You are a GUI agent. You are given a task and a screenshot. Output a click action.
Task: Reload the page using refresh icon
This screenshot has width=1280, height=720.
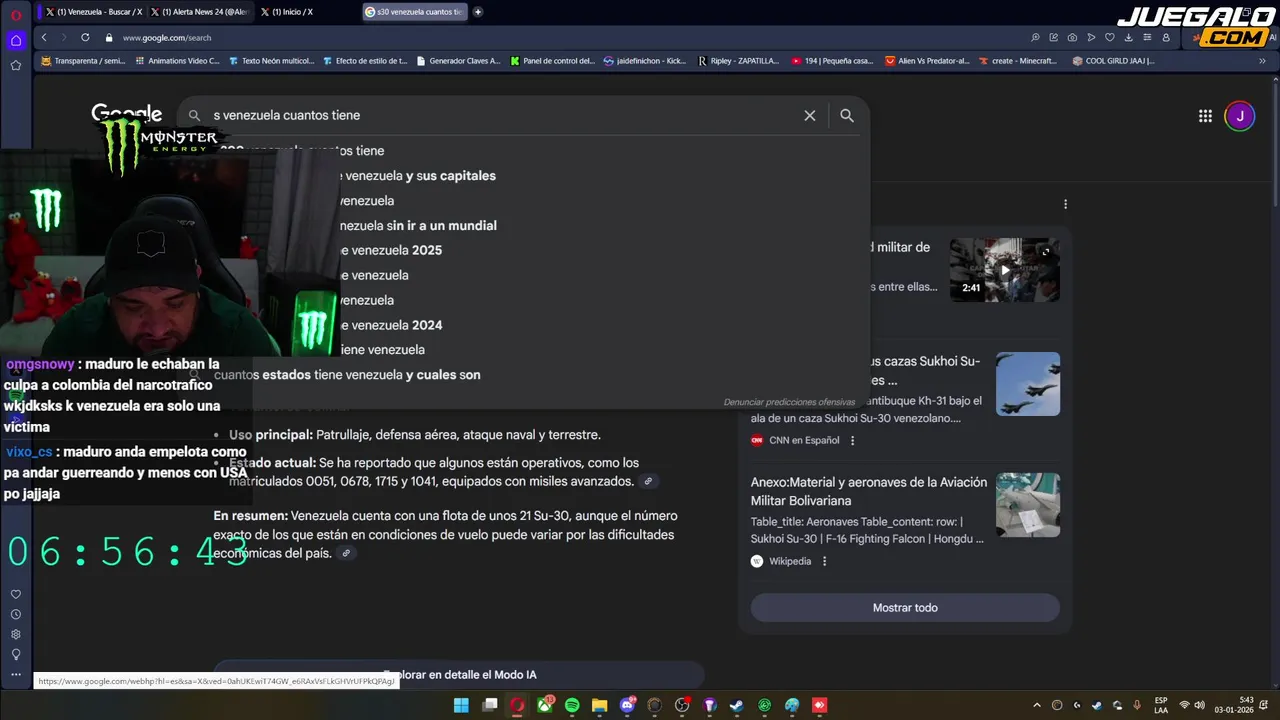pyautogui.click(x=84, y=37)
